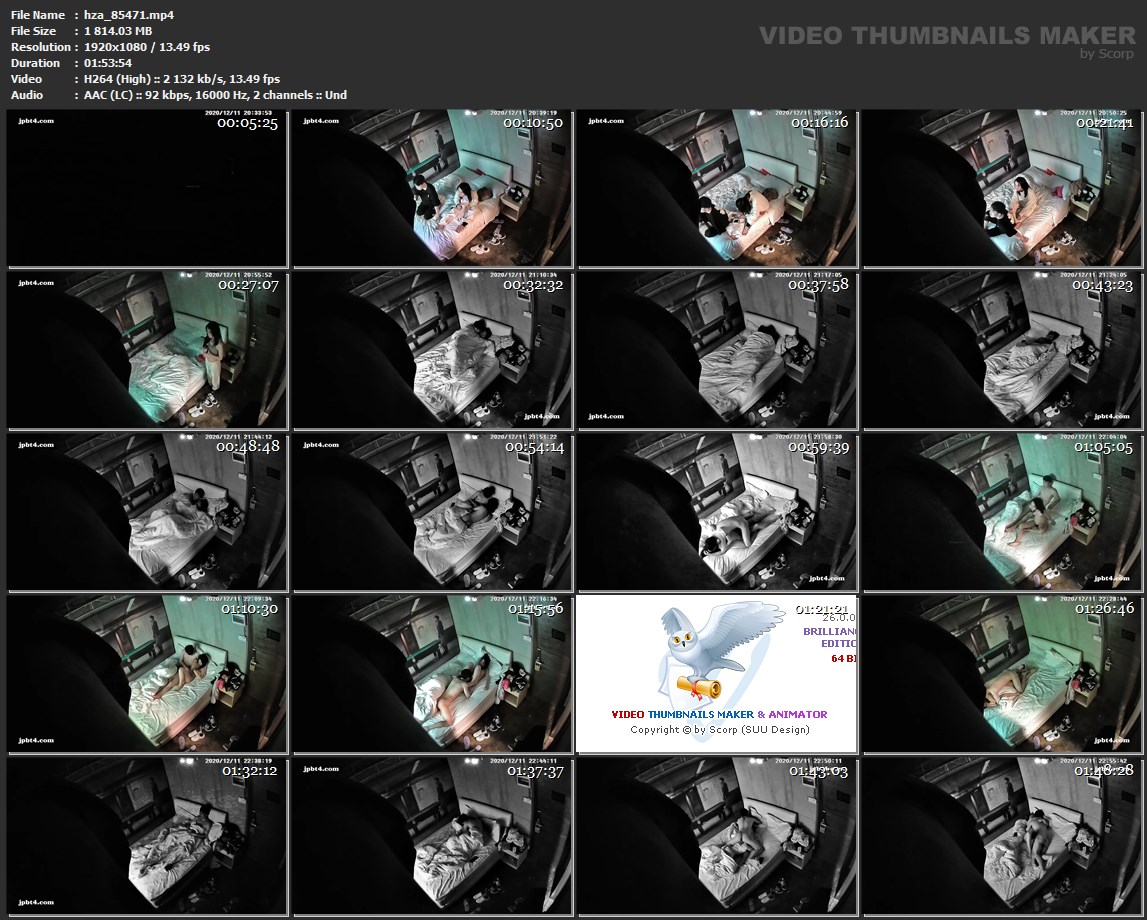This screenshot has height=920, width=1147.
Task: Click the Video Thumbnails Maker owl logo frame
Action: 717,674
